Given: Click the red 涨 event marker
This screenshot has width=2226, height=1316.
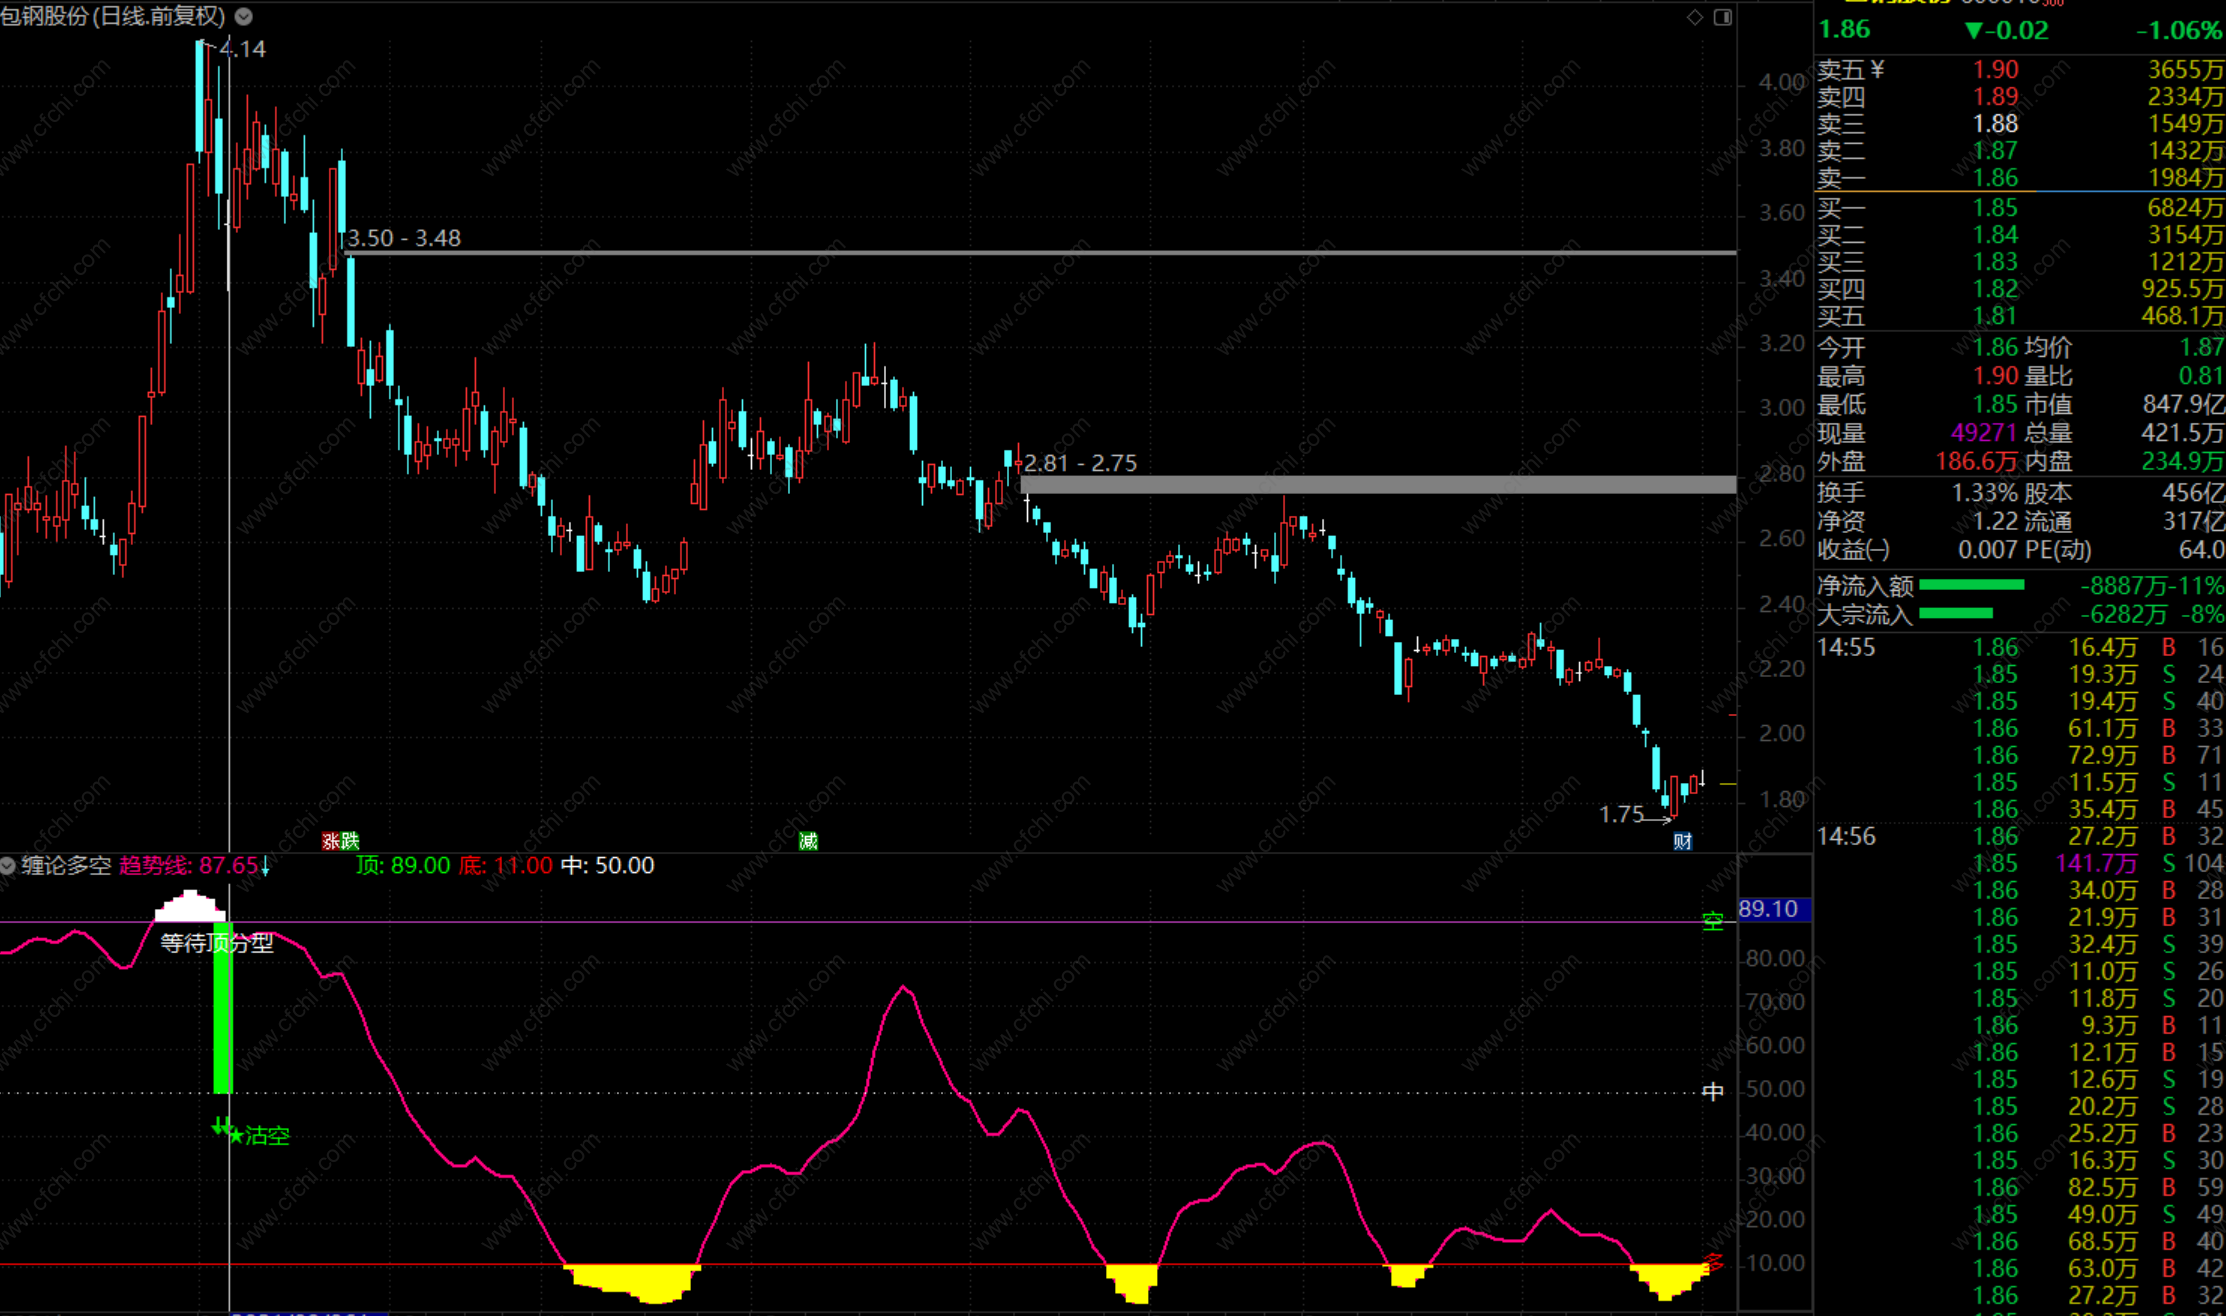Looking at the screenshot, I should click(331, 841).
